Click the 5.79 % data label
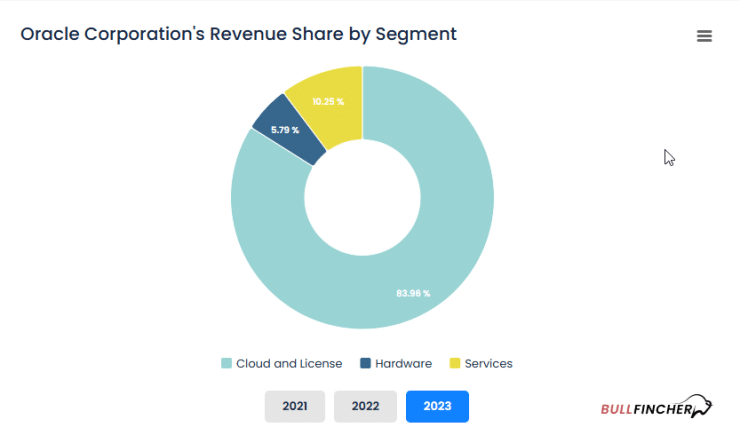Image resolution: width=740 pixels, height=443 pixels. pos(285,130)
